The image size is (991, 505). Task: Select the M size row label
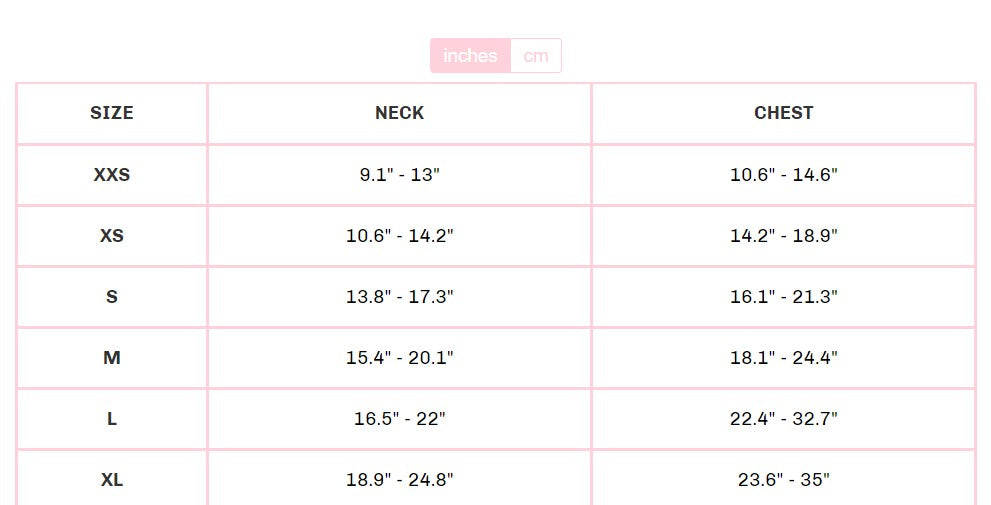coord(112,358)
